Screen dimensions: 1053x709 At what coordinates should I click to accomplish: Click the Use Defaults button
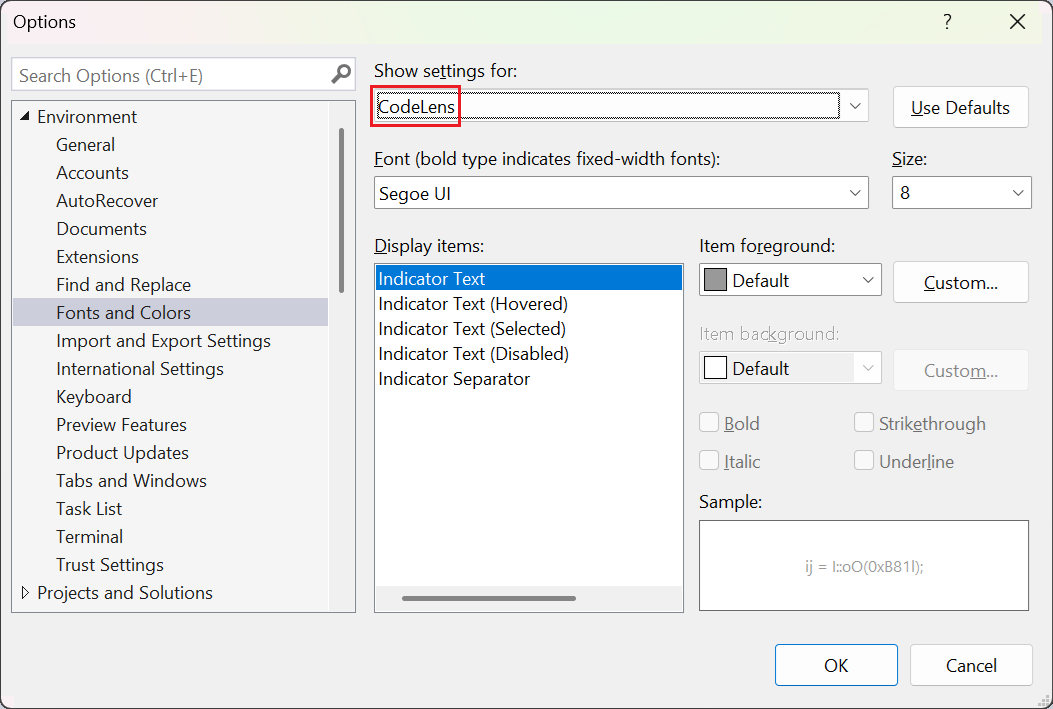(x=960, y=107)
